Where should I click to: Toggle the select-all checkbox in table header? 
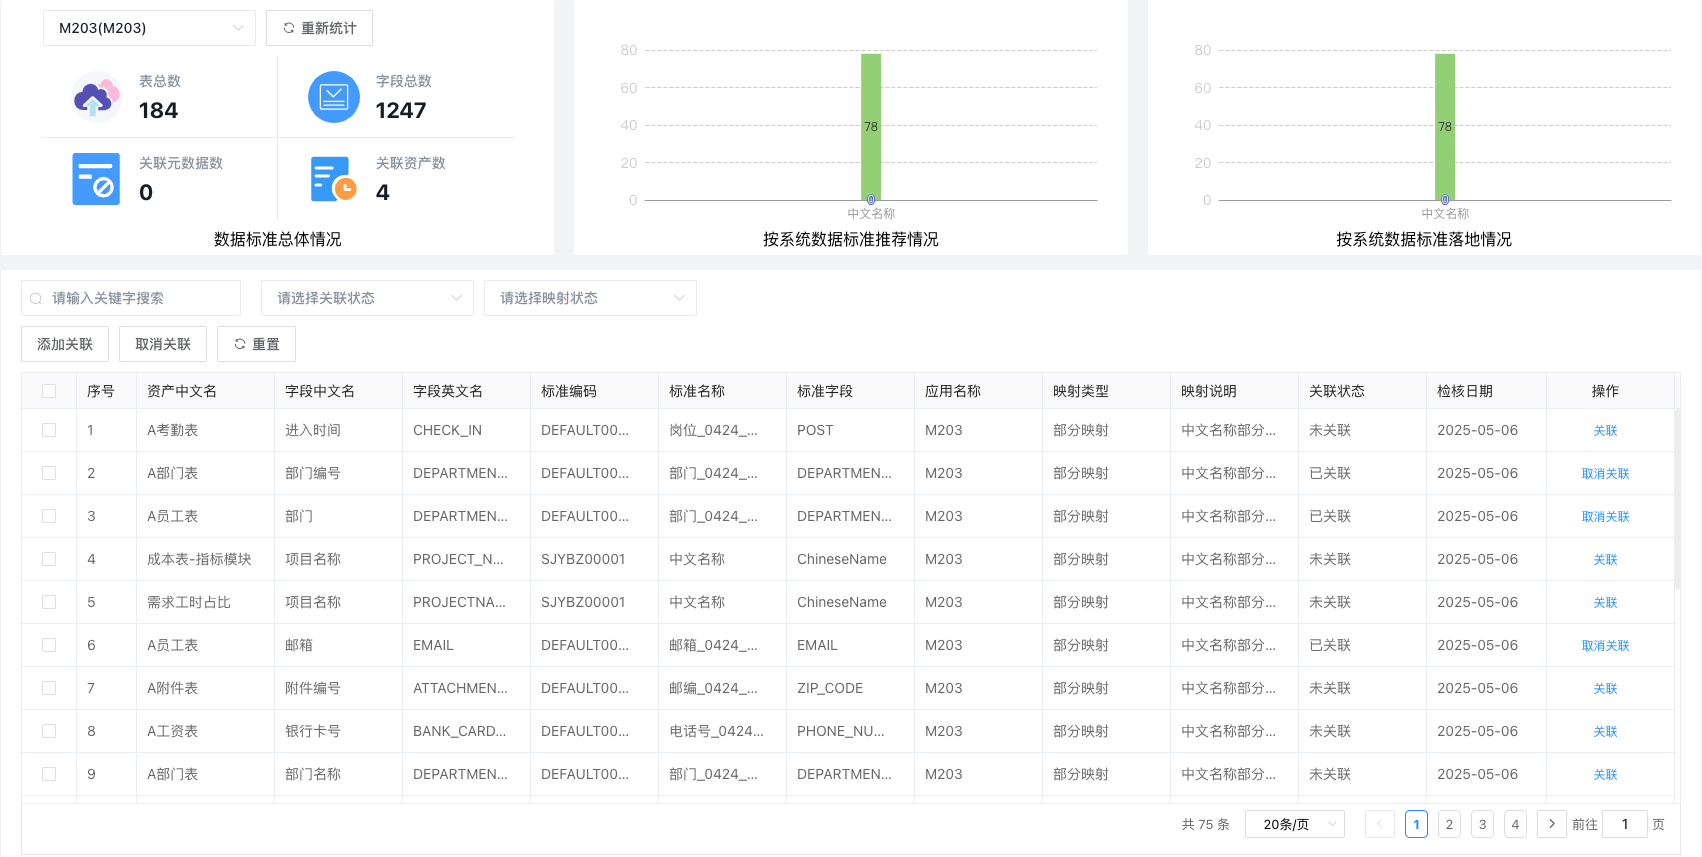(x=49, y=391)
